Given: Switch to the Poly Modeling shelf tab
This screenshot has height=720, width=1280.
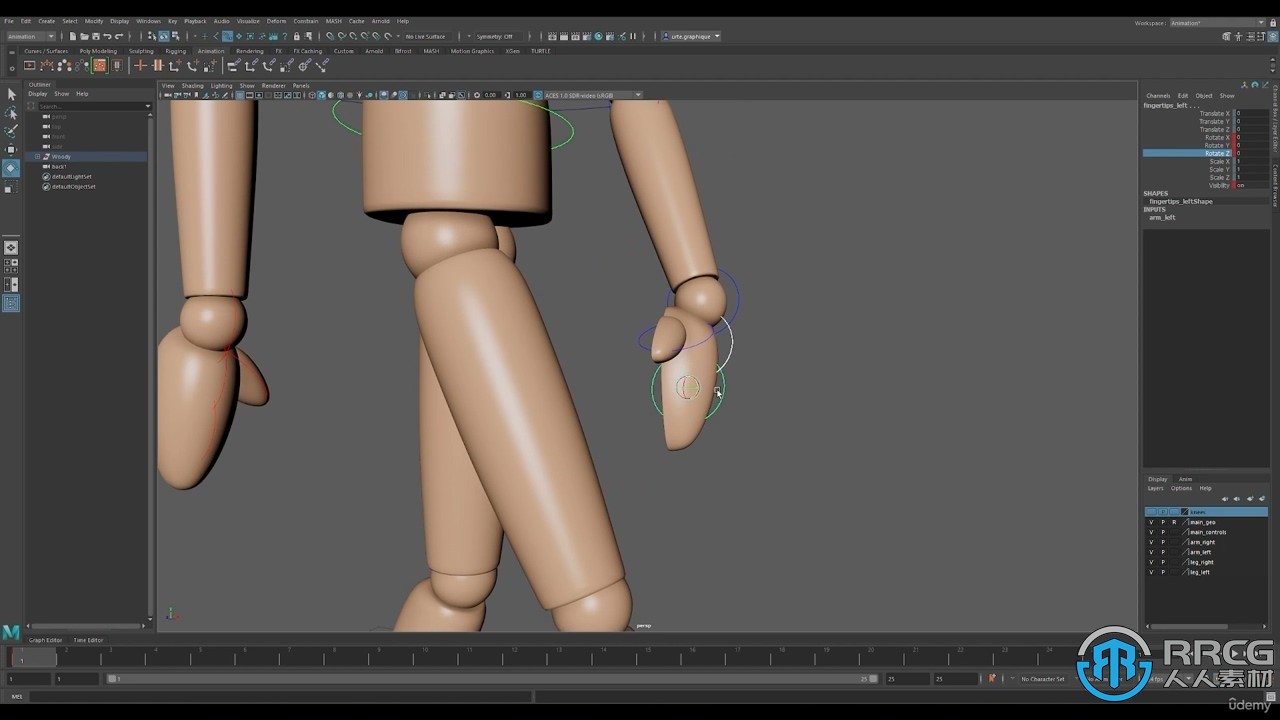Looking at the screenshot, I should click(98, 51).
